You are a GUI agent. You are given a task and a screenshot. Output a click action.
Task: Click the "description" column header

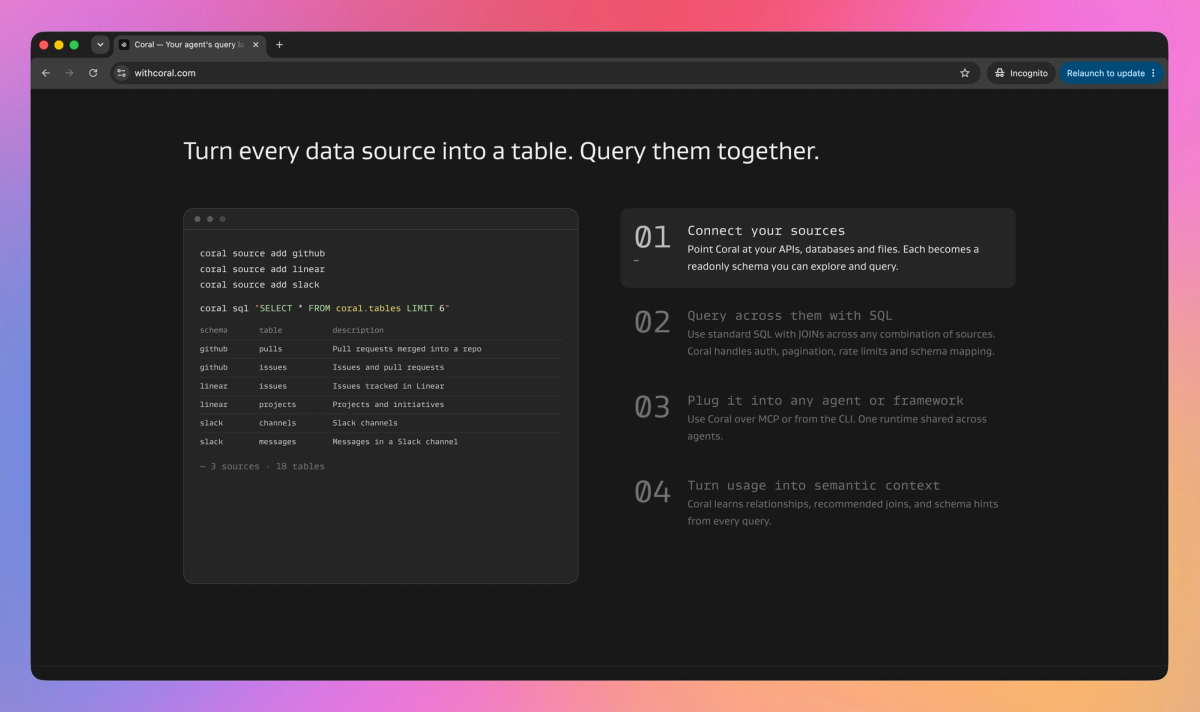point(358,330)
